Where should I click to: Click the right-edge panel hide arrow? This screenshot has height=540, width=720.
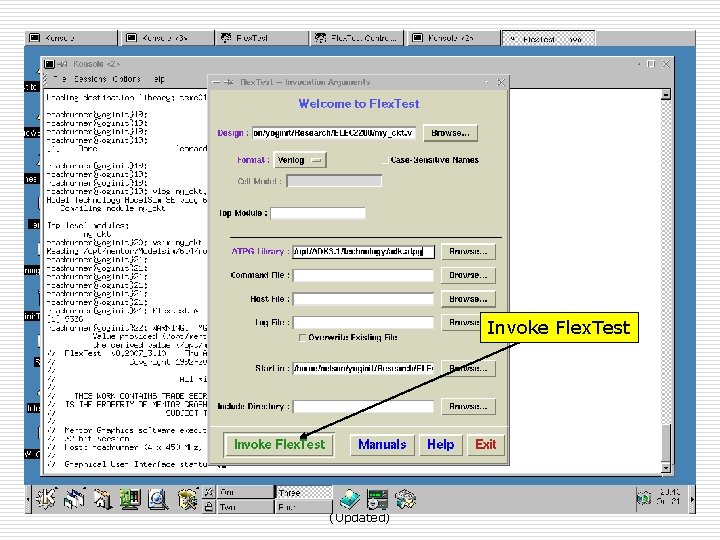[692, 500]
